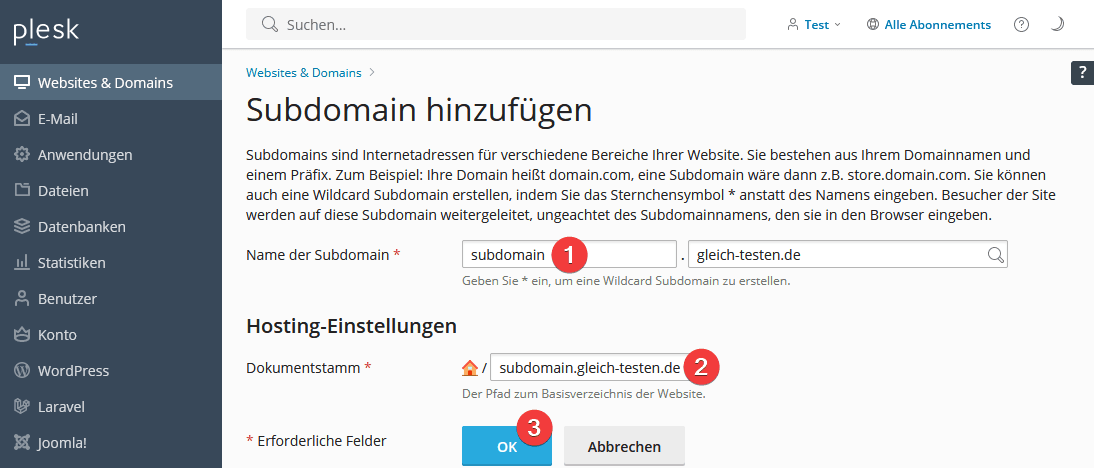Screen dimensions: 1094x468
Task: Open Laravel section
Action: (x=111, y=407)
